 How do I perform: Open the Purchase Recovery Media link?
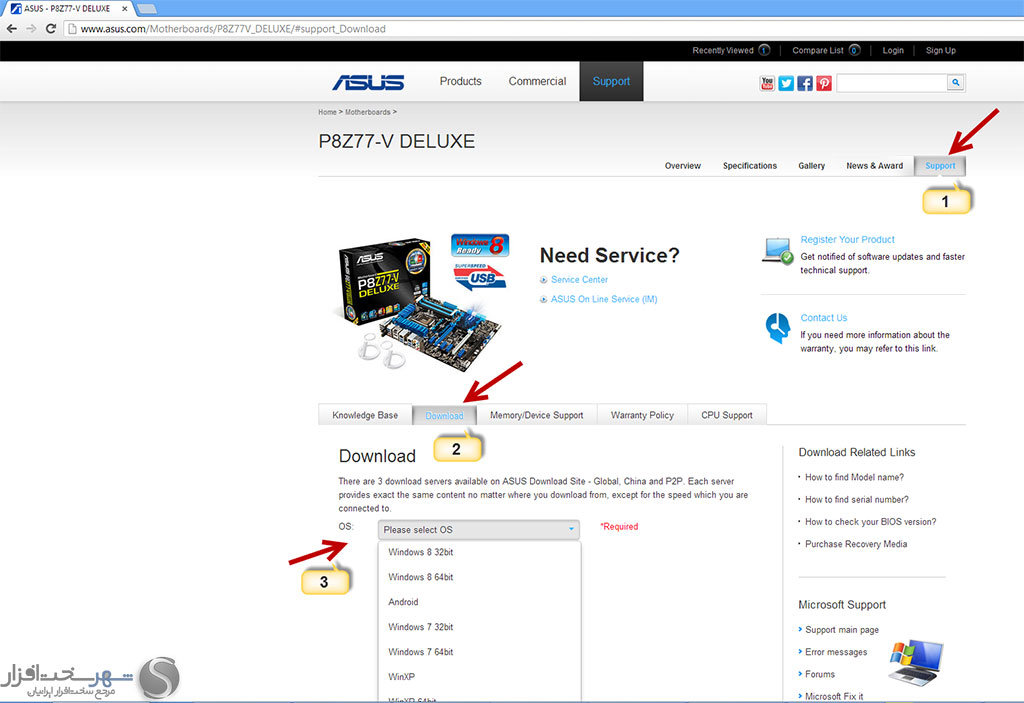(x=856, y=544)
